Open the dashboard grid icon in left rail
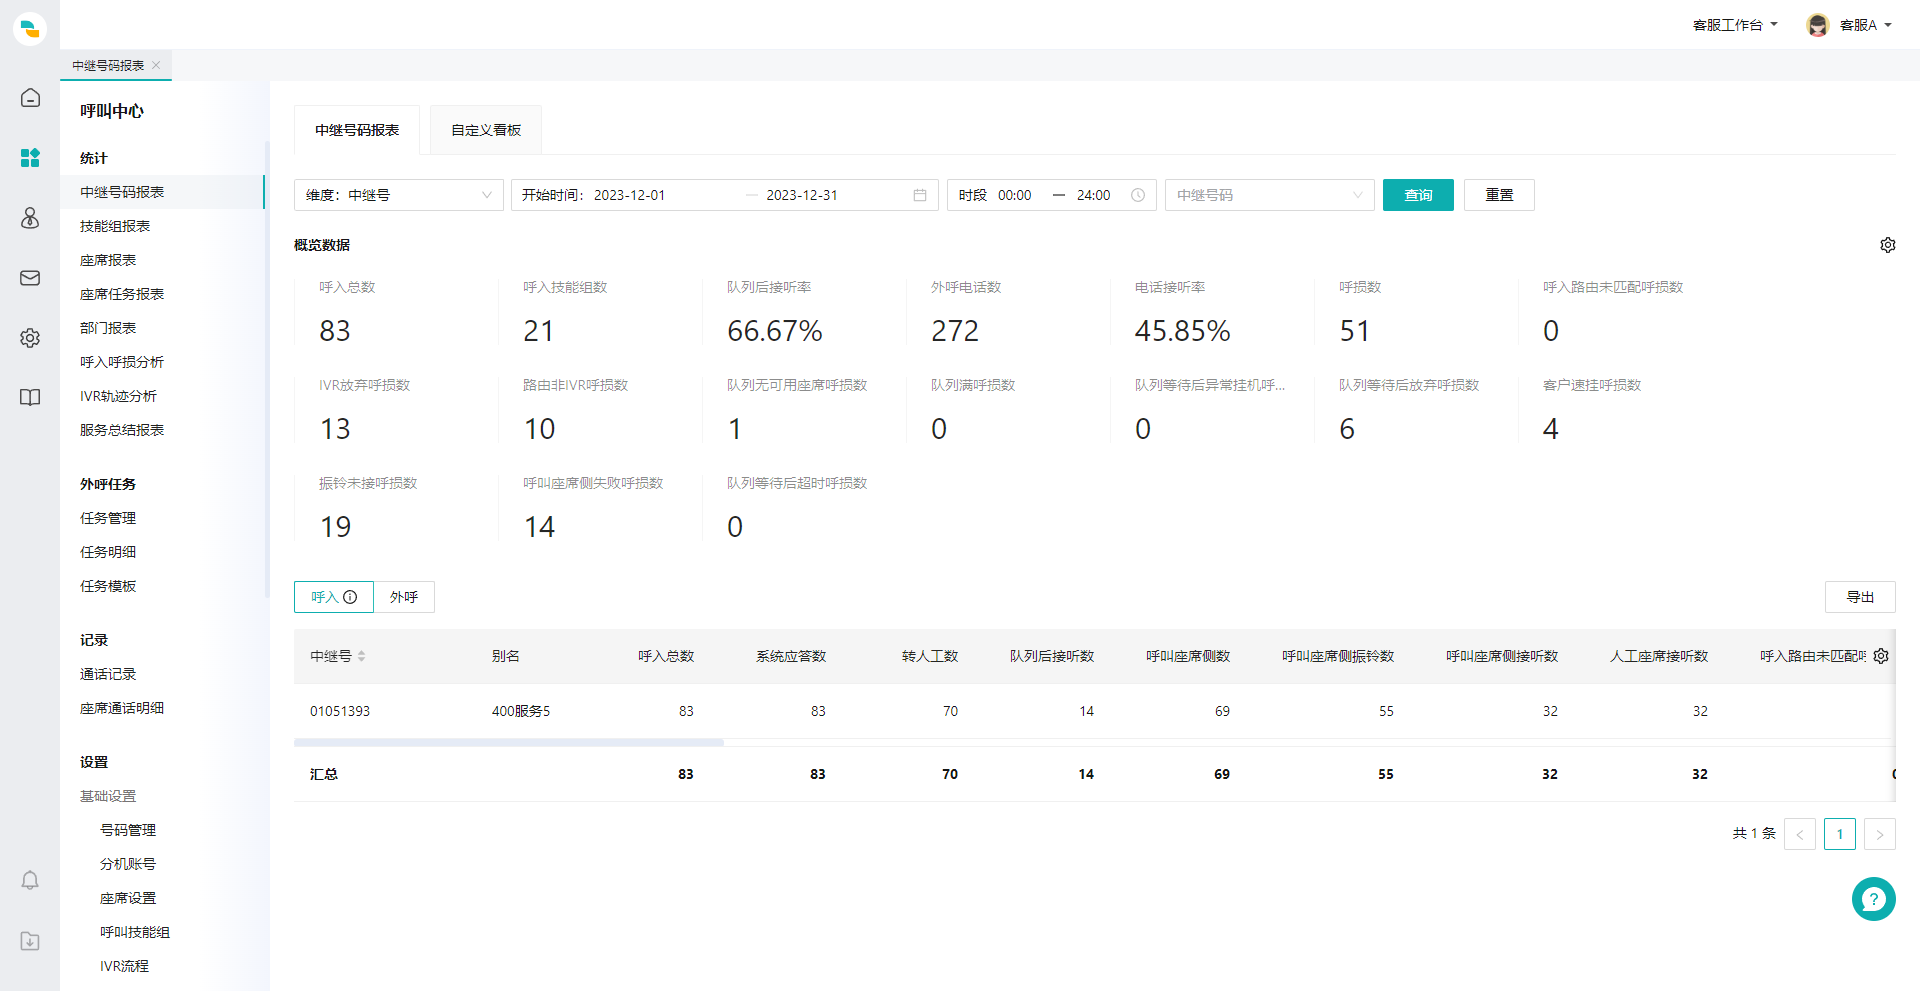1920x991 pixels. click(x=30, y=158)
